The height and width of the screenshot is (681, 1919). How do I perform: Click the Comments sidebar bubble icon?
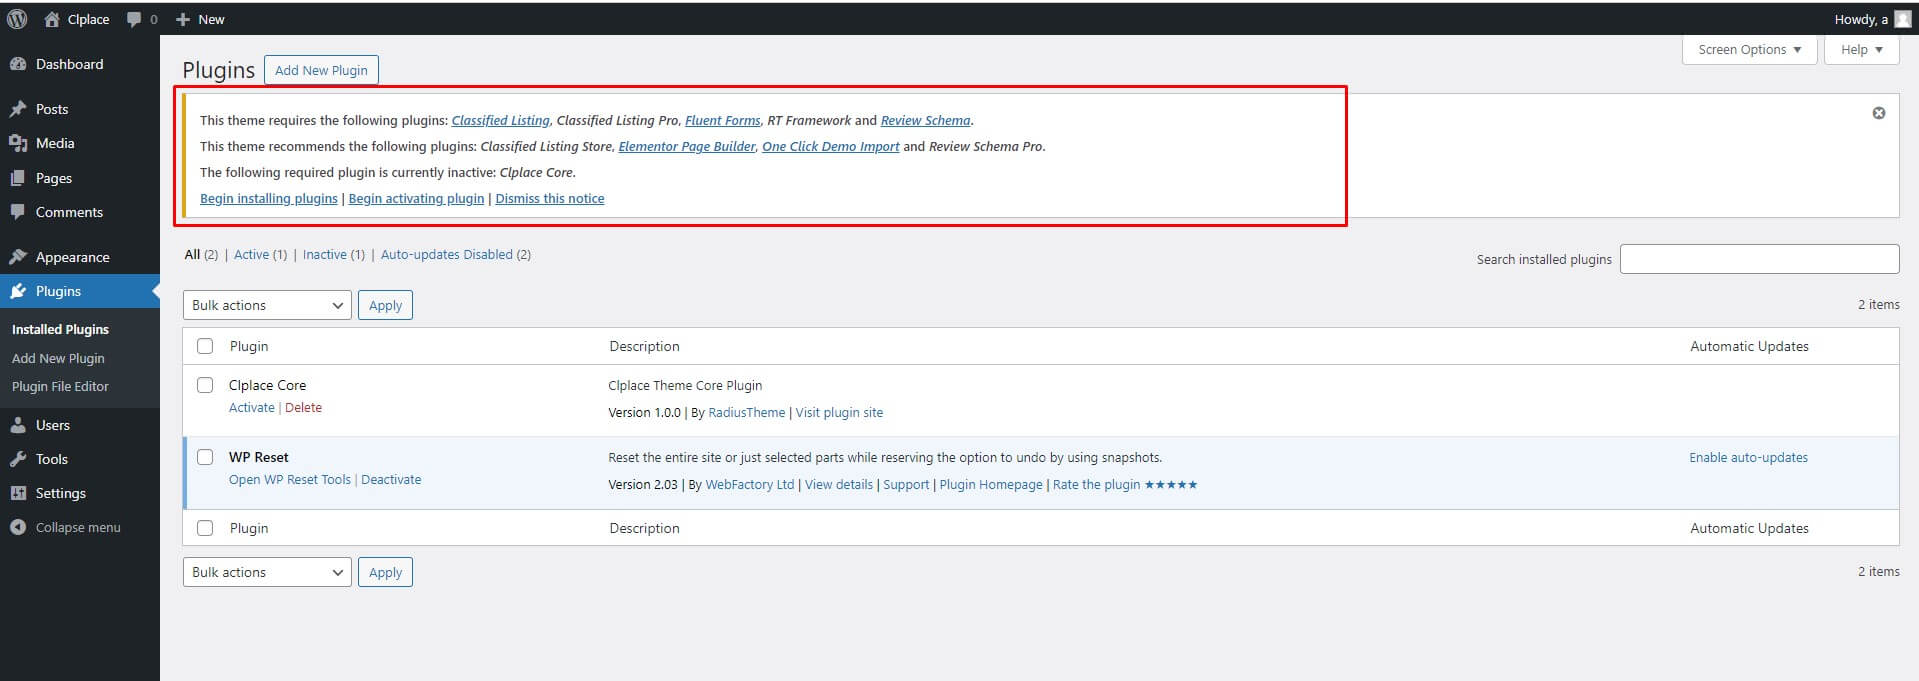pos(18,212)
